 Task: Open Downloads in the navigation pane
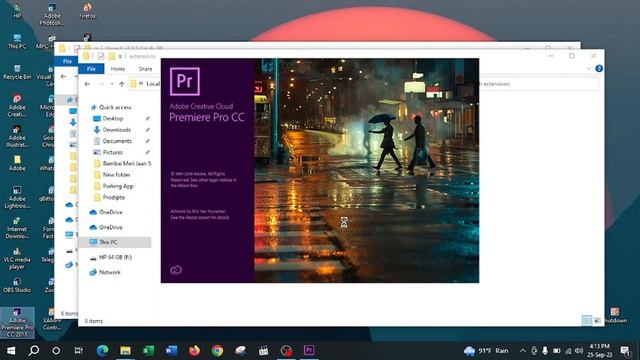tap(117, 130)
